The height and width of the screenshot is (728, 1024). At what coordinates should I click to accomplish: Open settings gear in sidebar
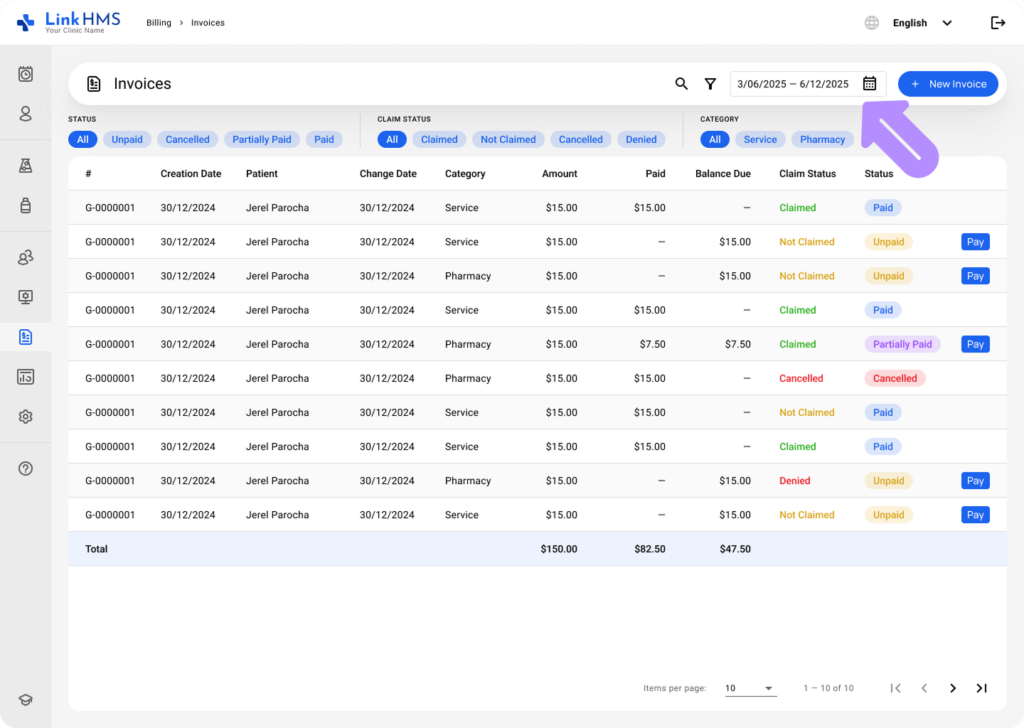pos(25,417)
